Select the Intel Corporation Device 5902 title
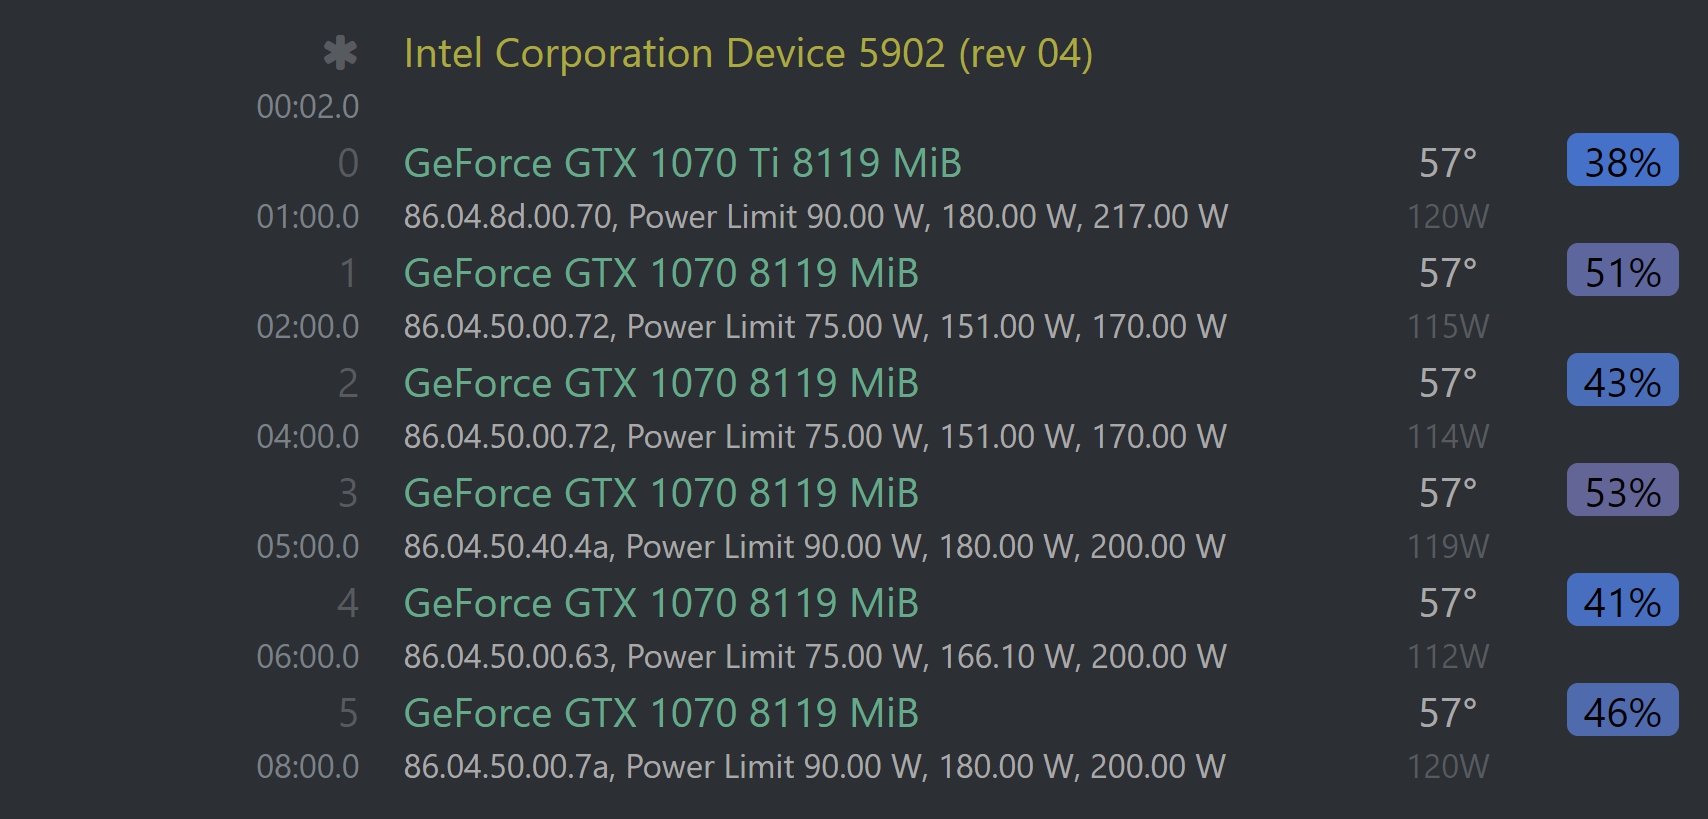 coord(748,54)
